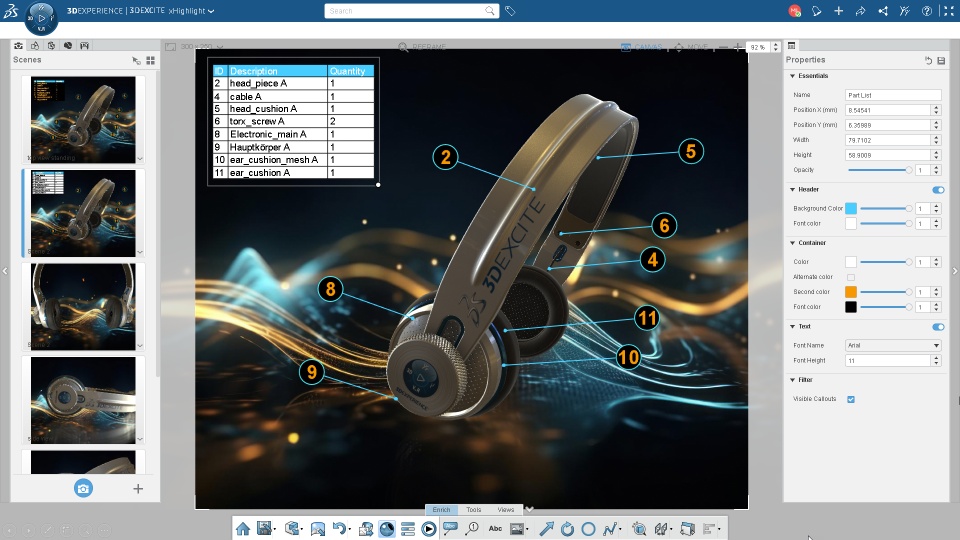This screenshot has width=960, height=540.
Task: Click the blue camera capture scene button
Action: tap(83, 489)
